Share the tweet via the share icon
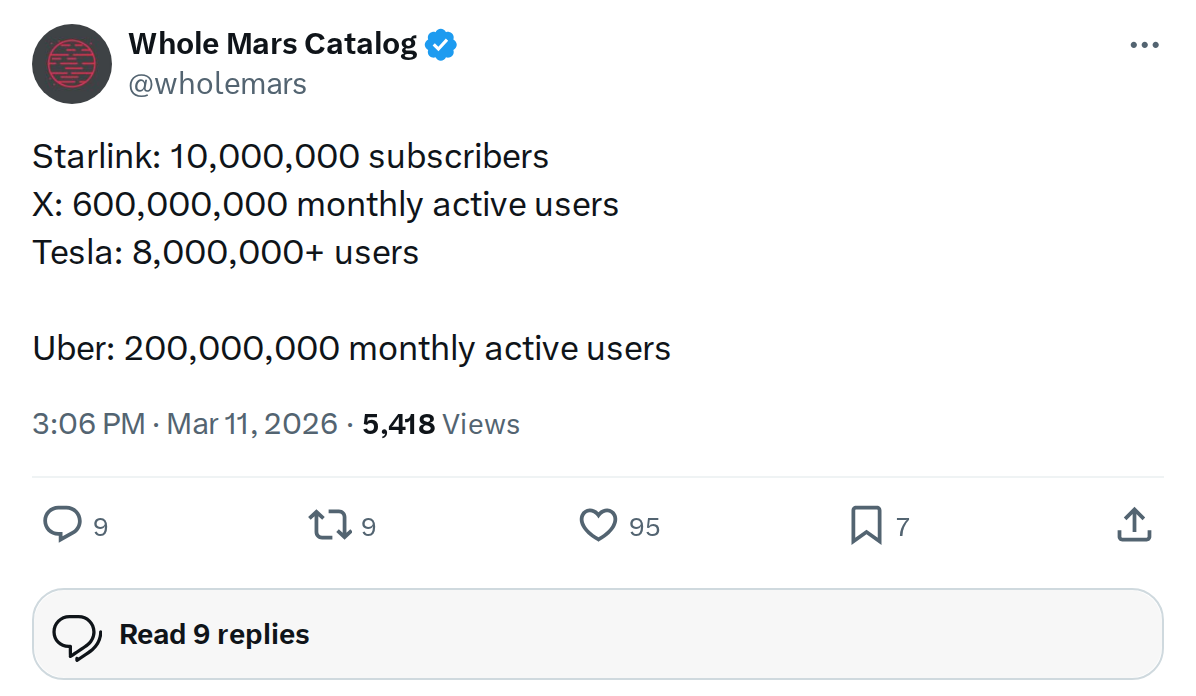This screenshot has width=1196, height=696. [x=1133, y=525]
